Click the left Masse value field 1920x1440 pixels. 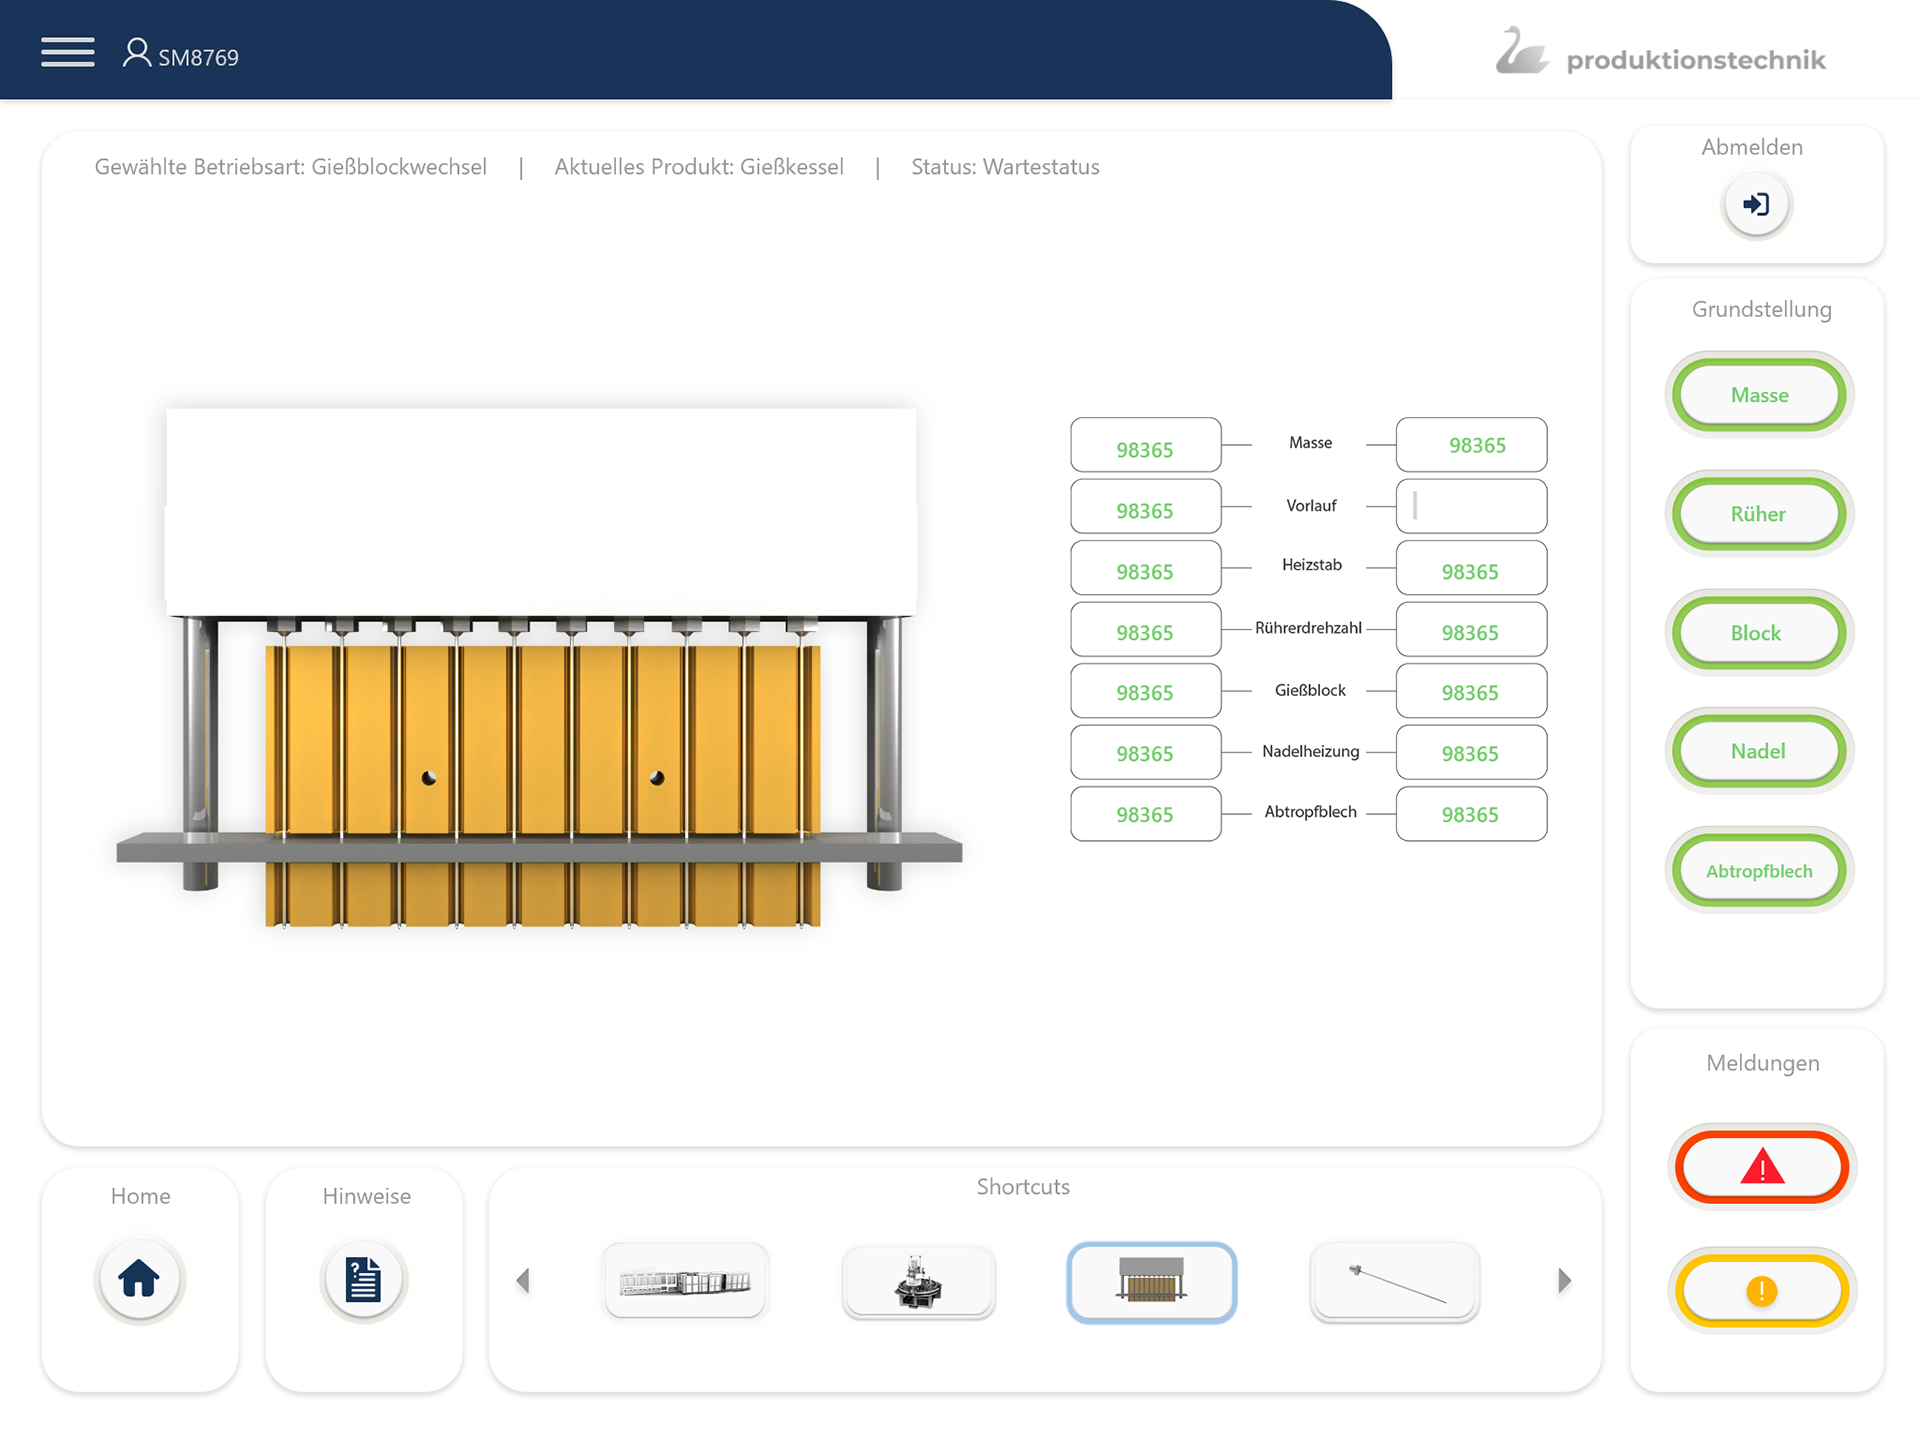coord(1145,445)
